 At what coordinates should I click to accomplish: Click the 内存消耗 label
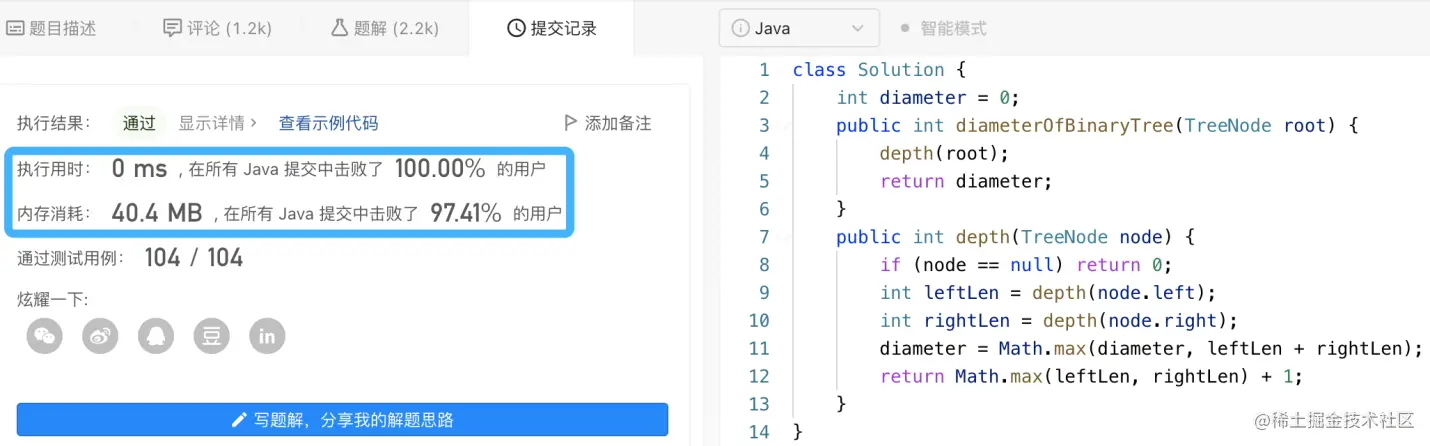tap(53, 213)
